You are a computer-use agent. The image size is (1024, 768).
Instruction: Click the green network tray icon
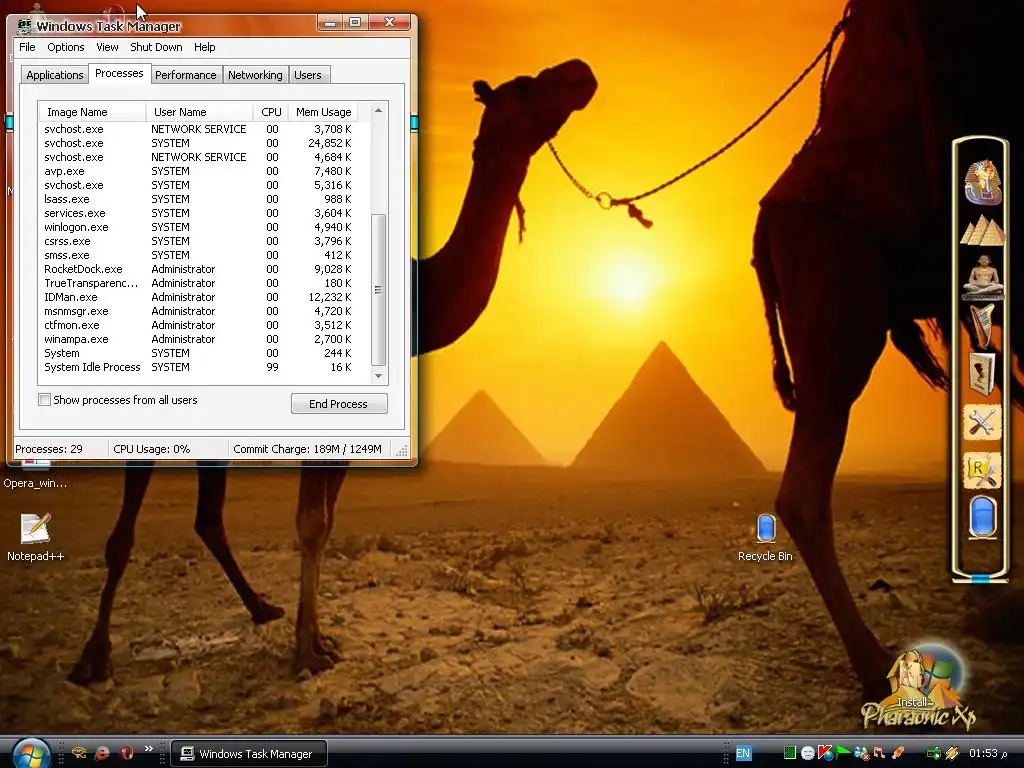tap(934, 754)
